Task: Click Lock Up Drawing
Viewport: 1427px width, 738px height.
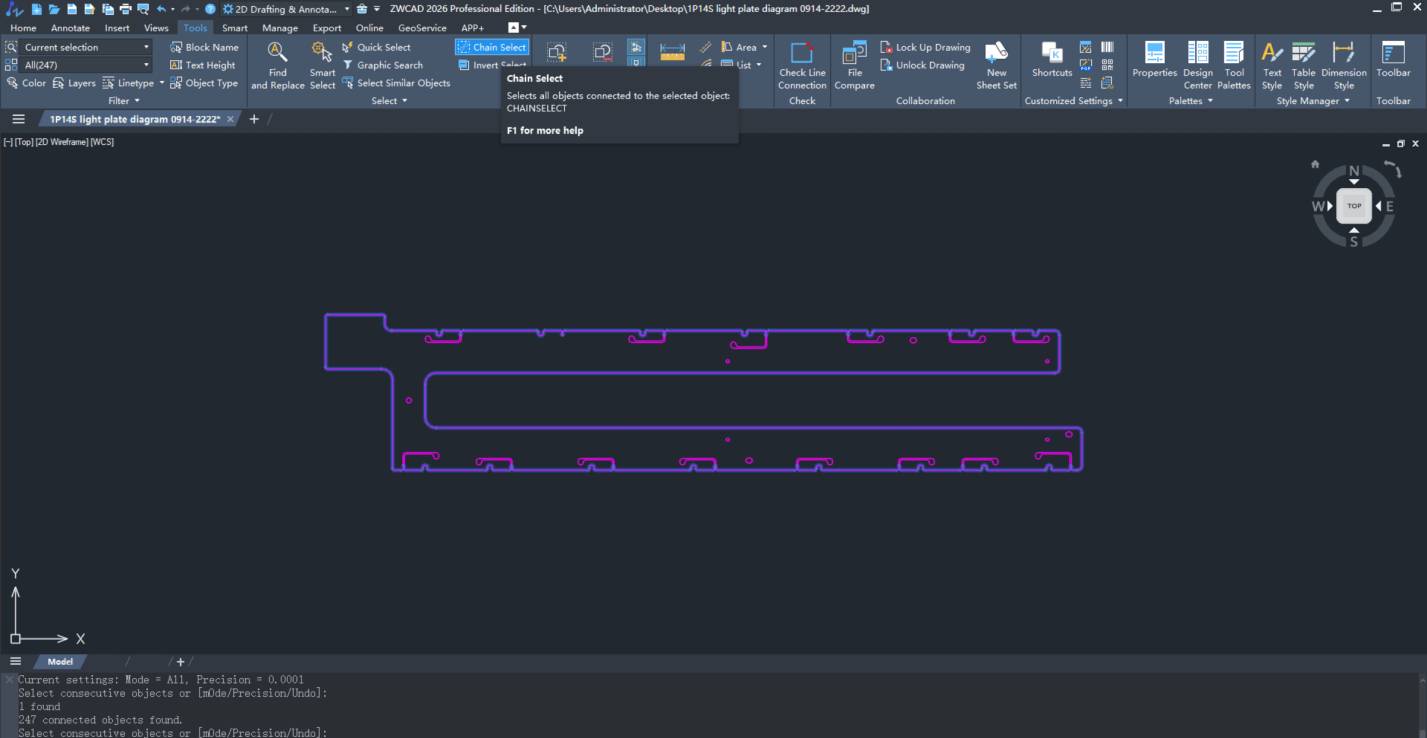Action: [x=925, y=47]
